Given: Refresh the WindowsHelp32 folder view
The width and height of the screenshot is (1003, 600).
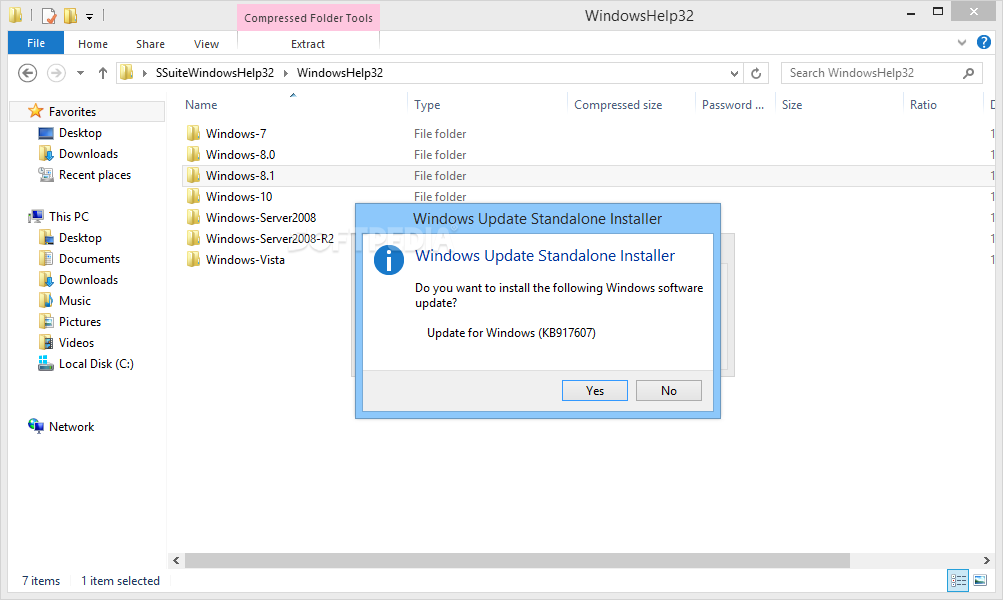Looking at the screenshot, I should 756,73.
